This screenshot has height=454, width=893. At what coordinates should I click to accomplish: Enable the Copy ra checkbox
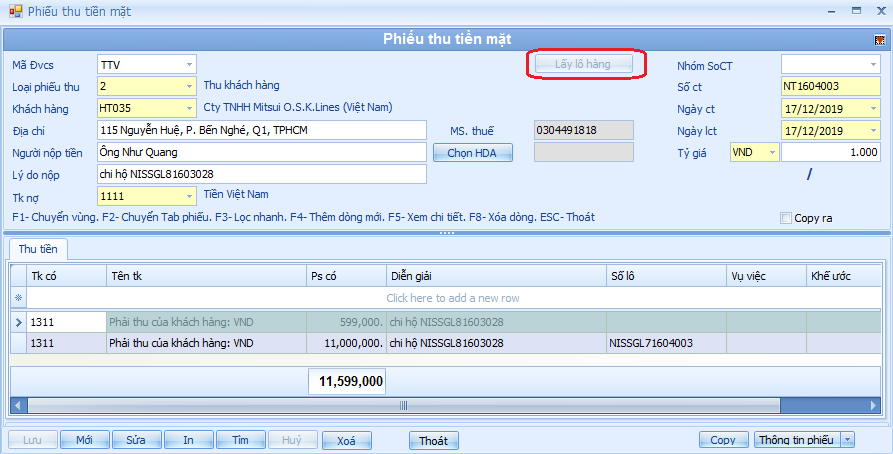point(786,218)
